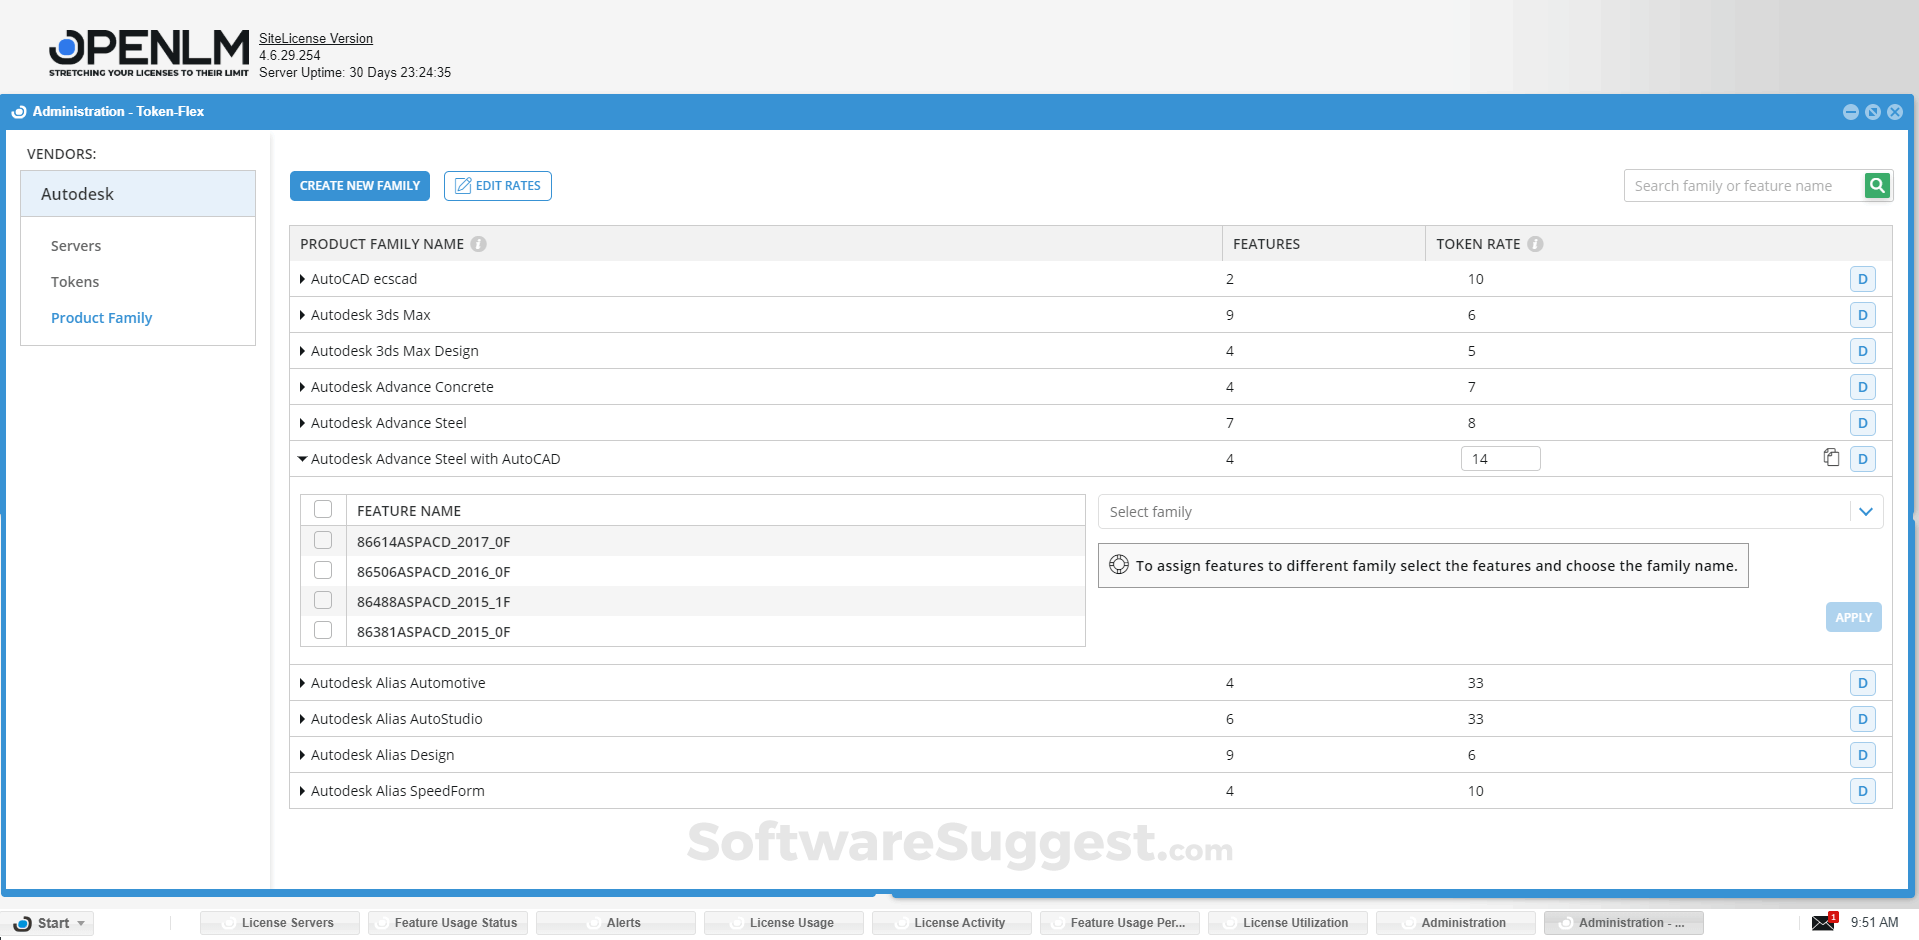Screen dimensions: 1919x940
Task: Click the 9:51 AM clock
Action: [x=1874, y=922]
